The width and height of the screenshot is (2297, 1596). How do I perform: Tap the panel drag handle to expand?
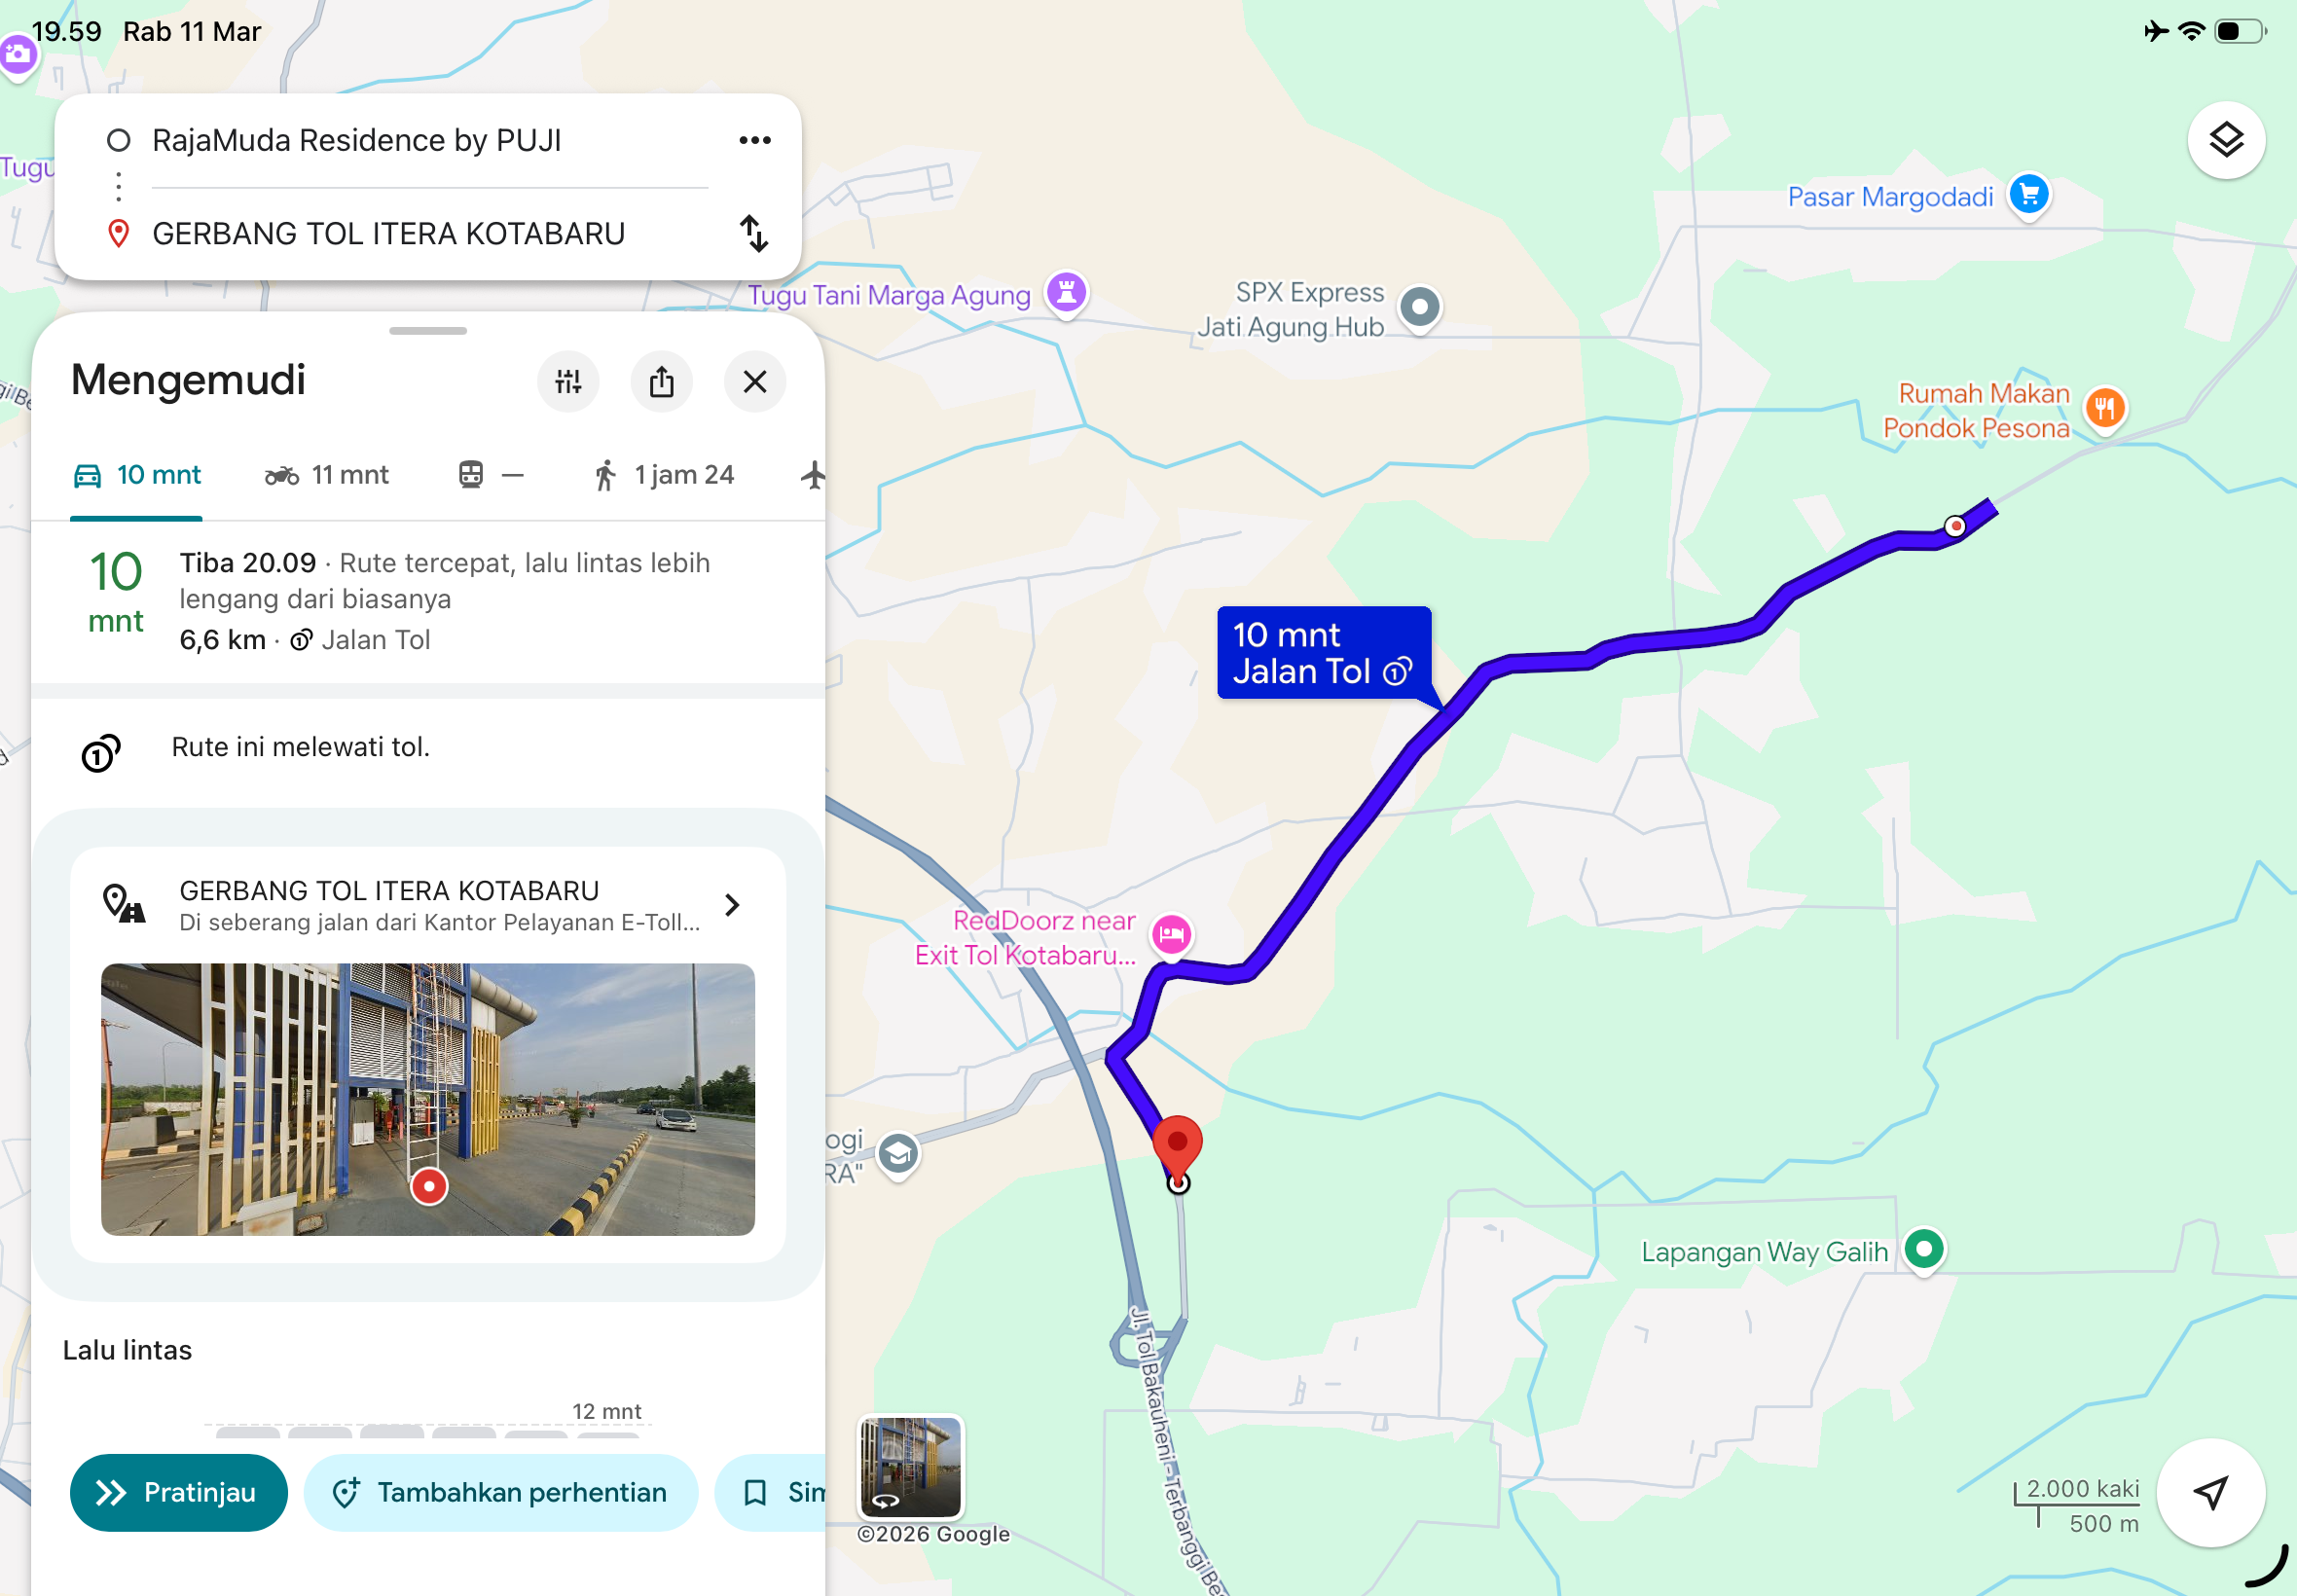click(x=428, y=331)
